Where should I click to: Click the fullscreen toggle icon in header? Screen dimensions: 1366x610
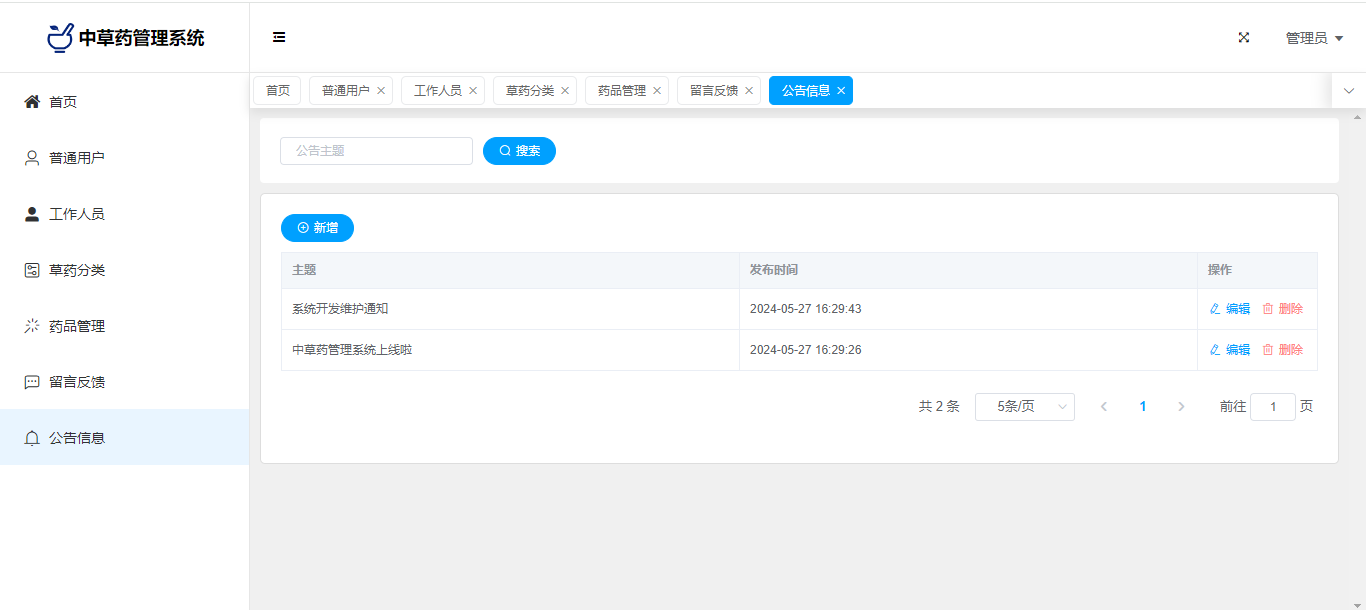[x=1244, y=38]
